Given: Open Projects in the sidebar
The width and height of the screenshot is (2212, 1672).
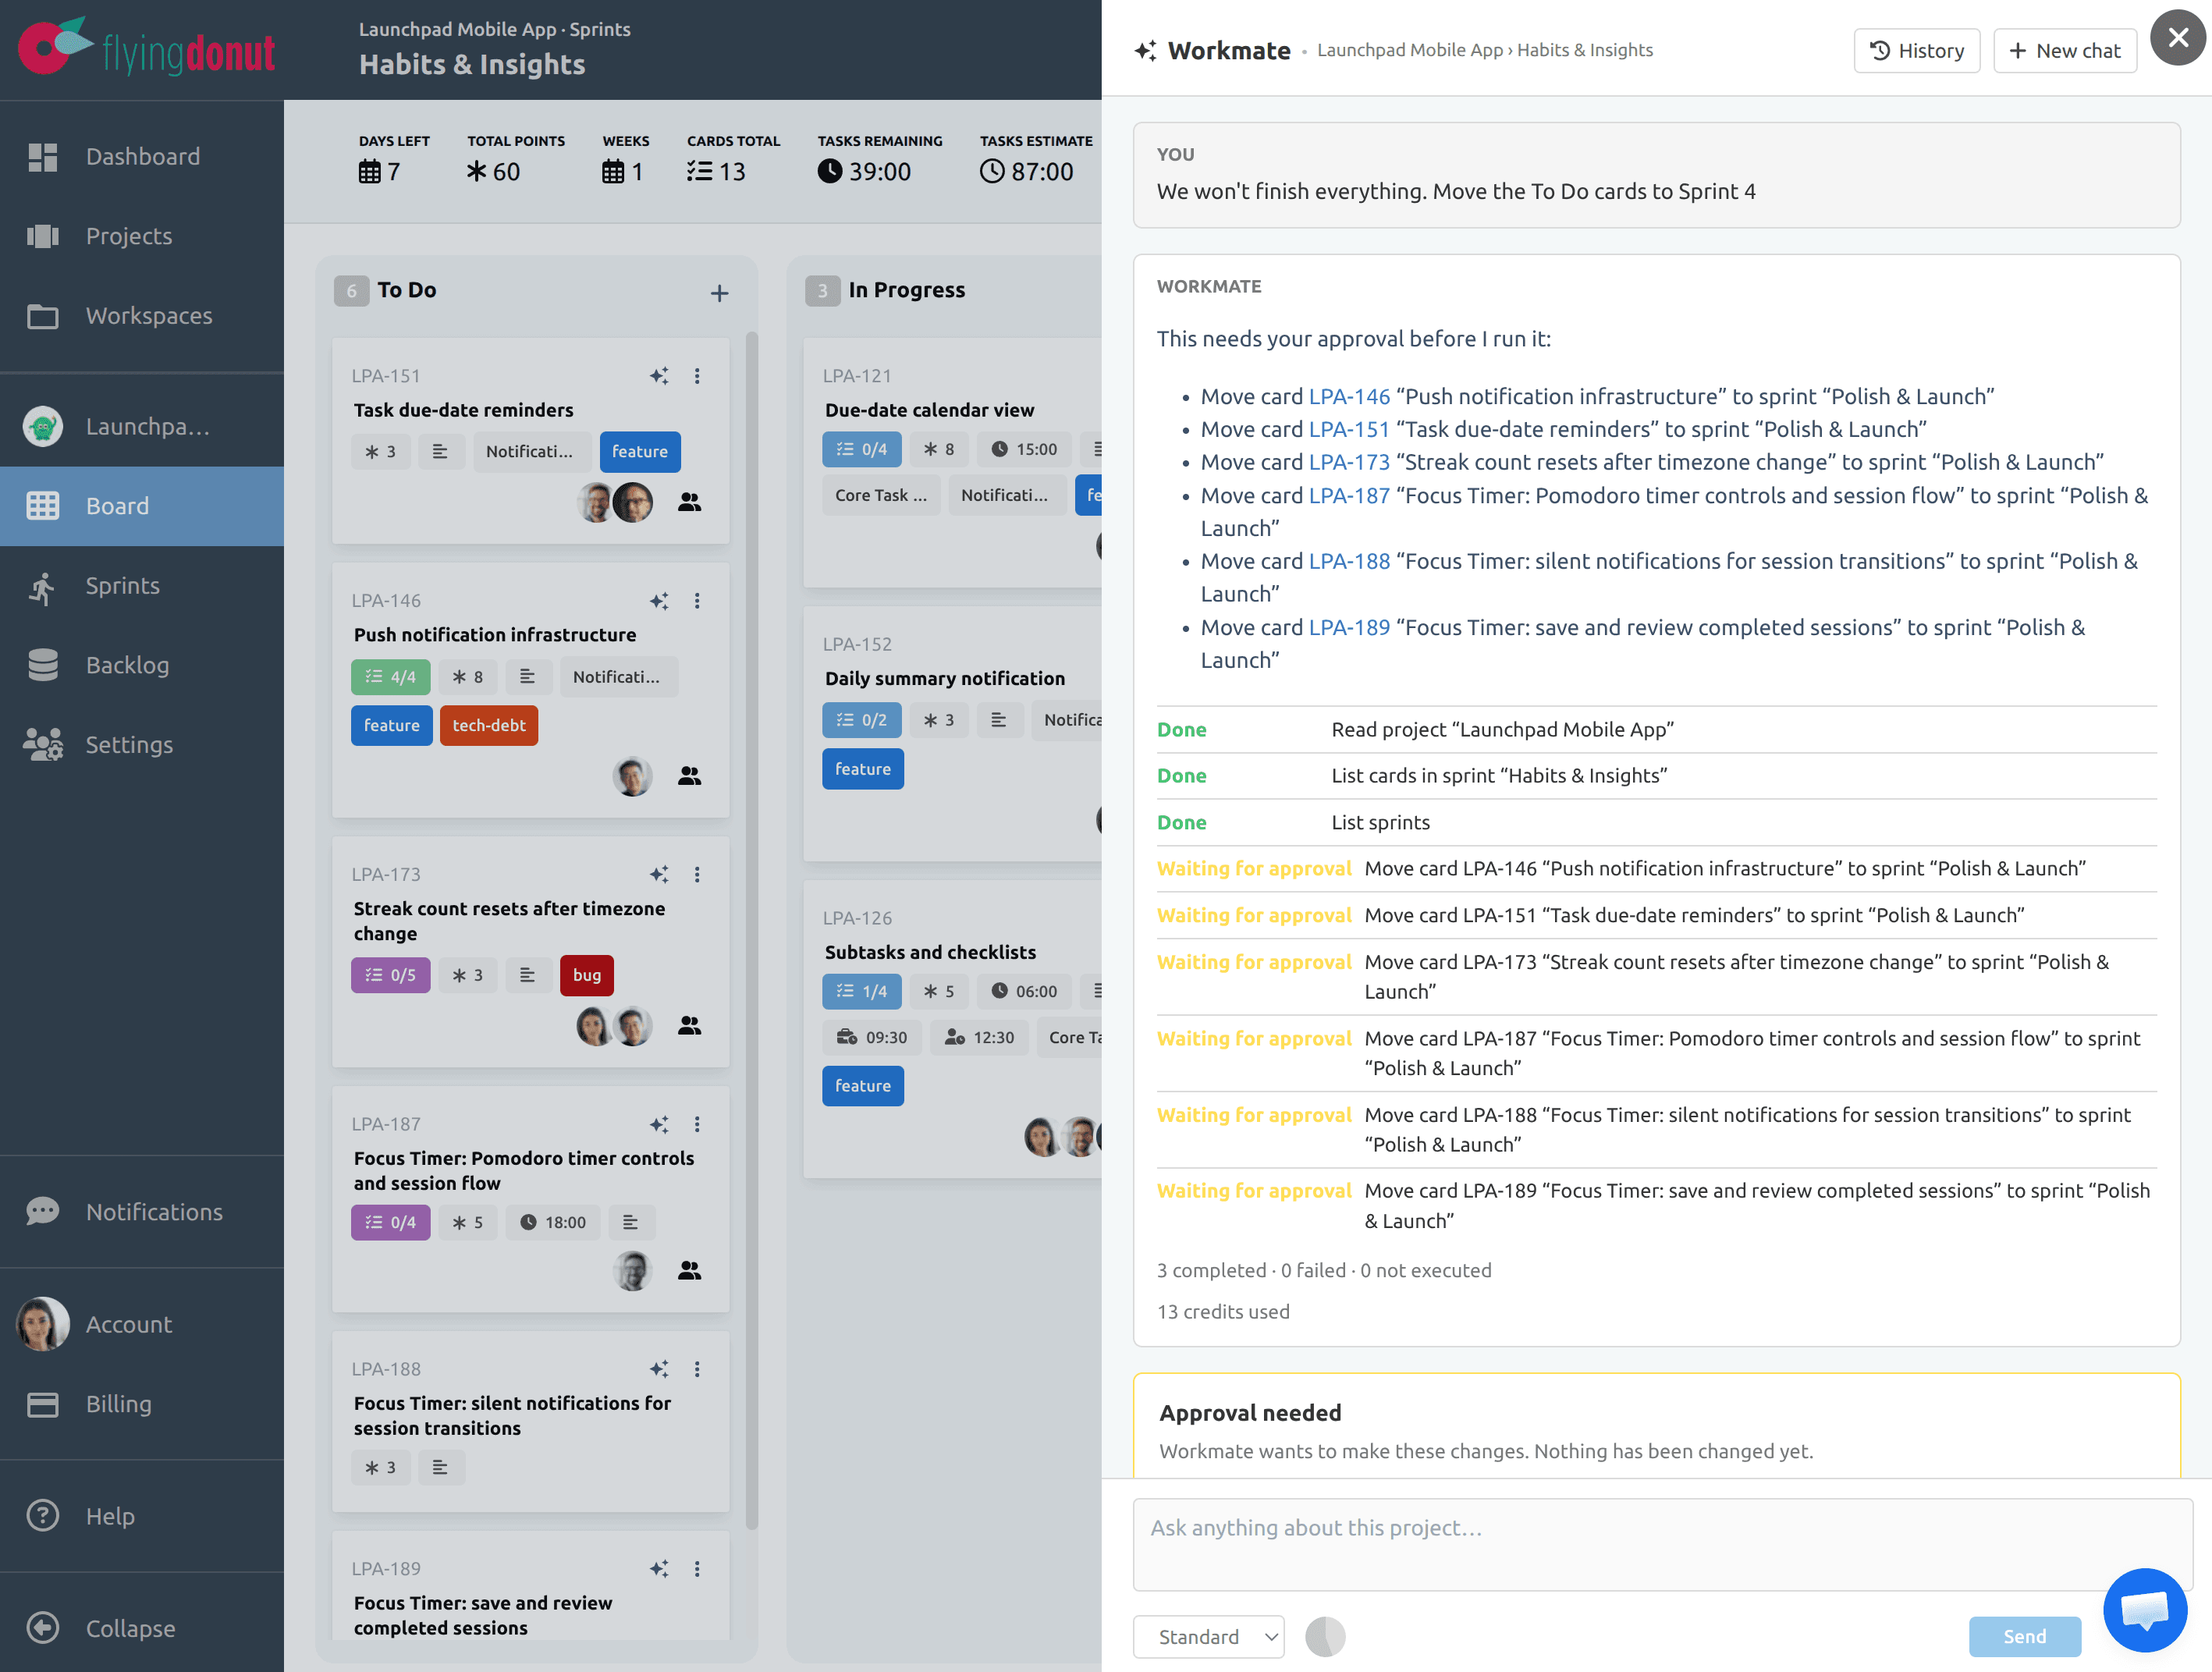Looking at the screenshot, I should coord(142,236).
